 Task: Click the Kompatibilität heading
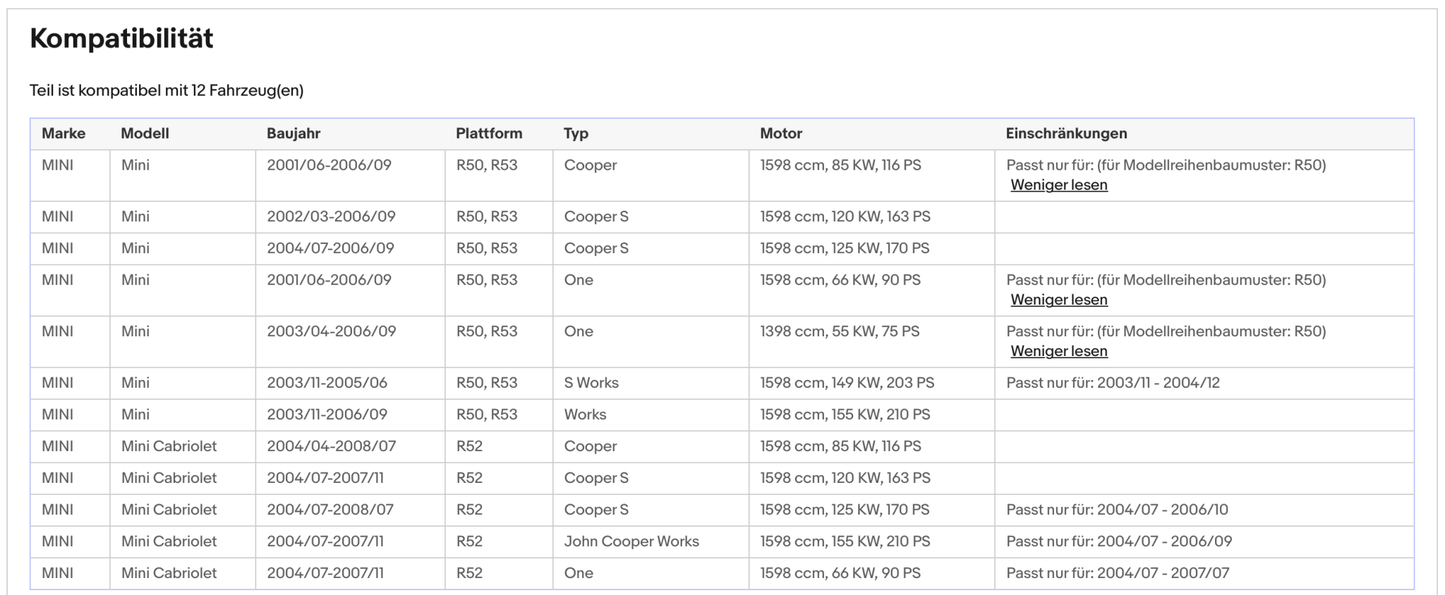[121, 39]
